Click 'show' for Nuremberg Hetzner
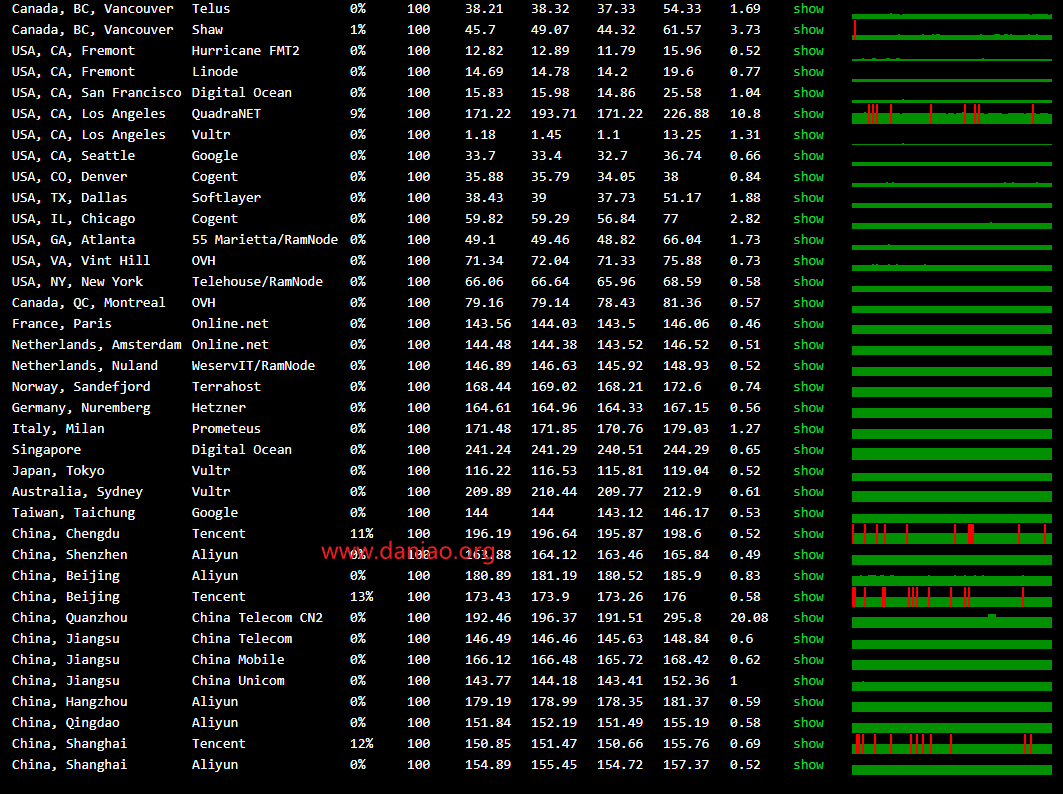The height and width of the screenshot is (794, 1063). (808, 408)
